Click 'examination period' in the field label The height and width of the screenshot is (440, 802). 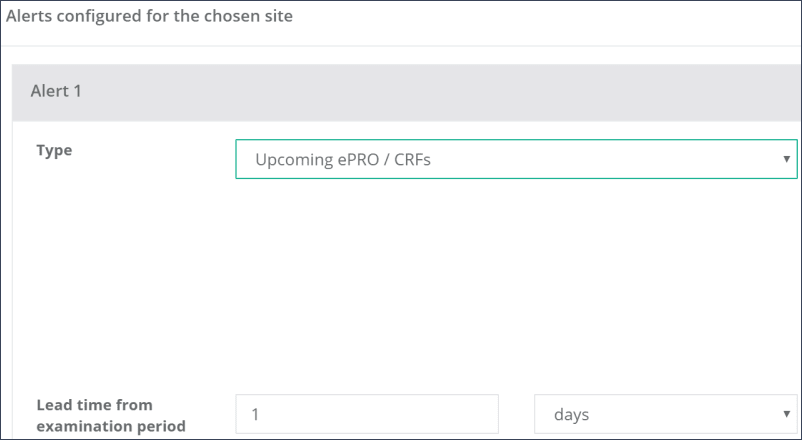(110, 426)
